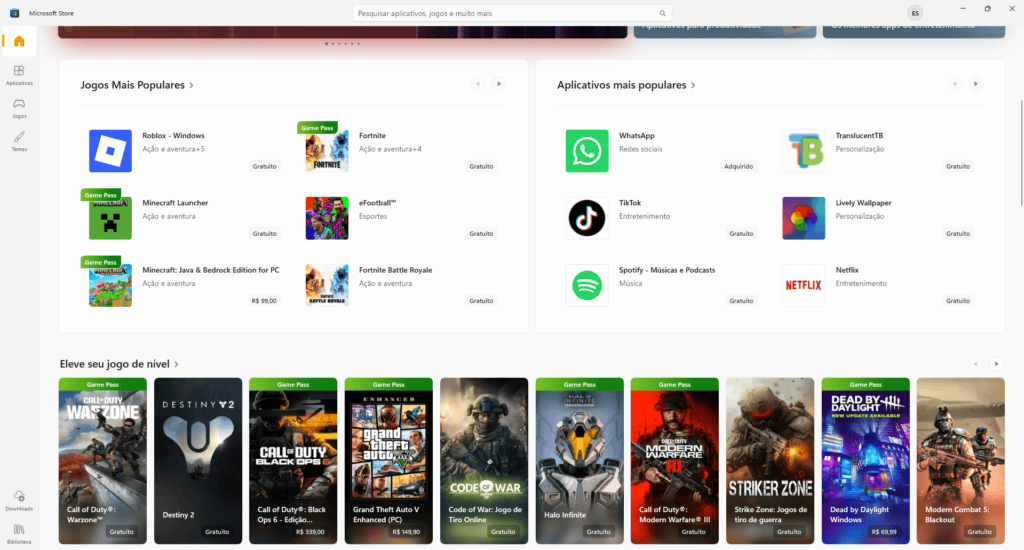This screenshot has height=550, width=1024.
Task: Open the Aplicativos section in sidebar
Action: pyautogui.click(x=19, y=74)
